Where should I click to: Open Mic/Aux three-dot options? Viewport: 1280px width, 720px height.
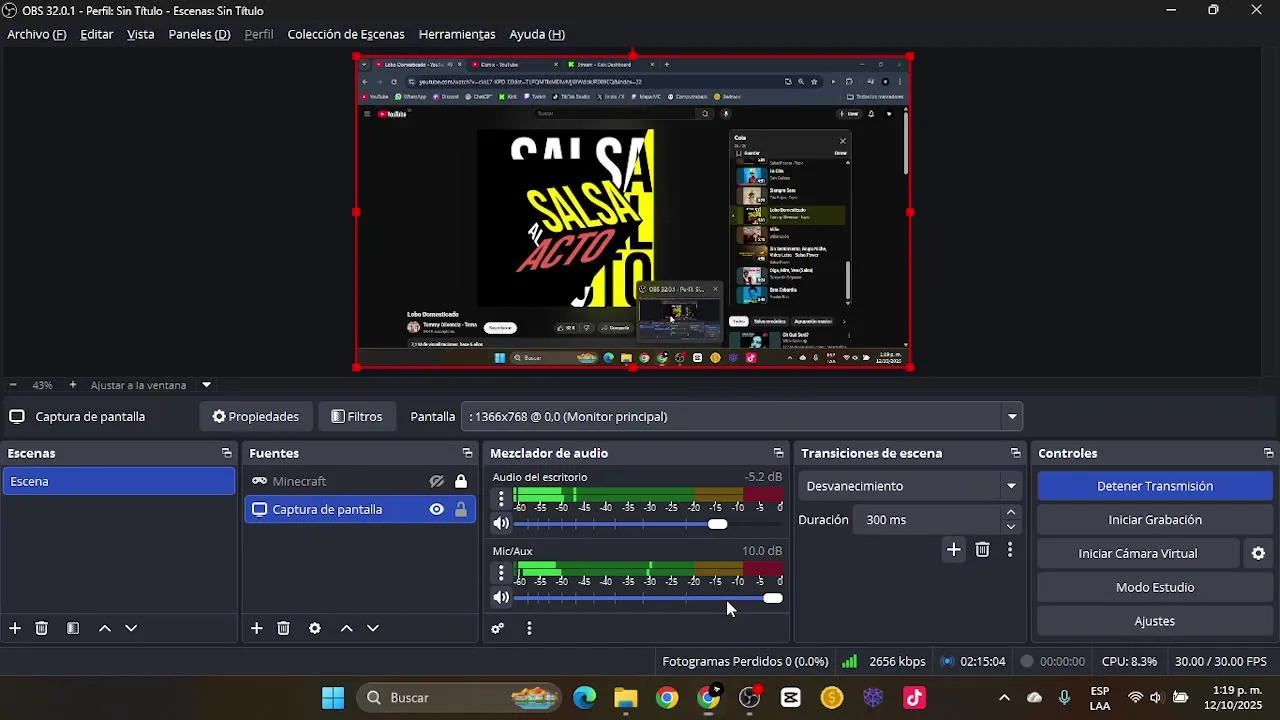501,572
